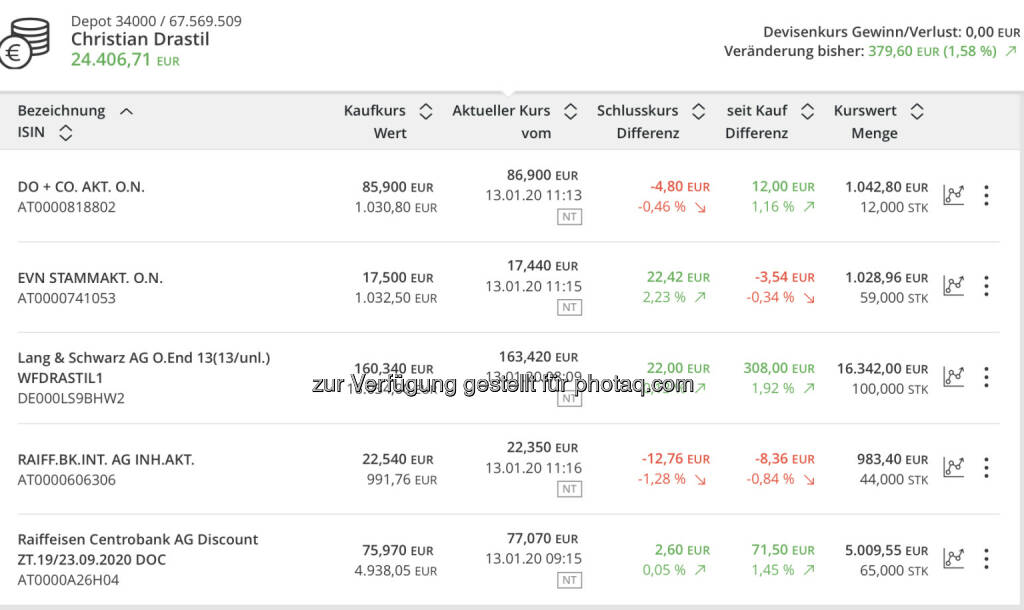Open three-dot menu for EVN STAMMAKT.

click(986, 286)
